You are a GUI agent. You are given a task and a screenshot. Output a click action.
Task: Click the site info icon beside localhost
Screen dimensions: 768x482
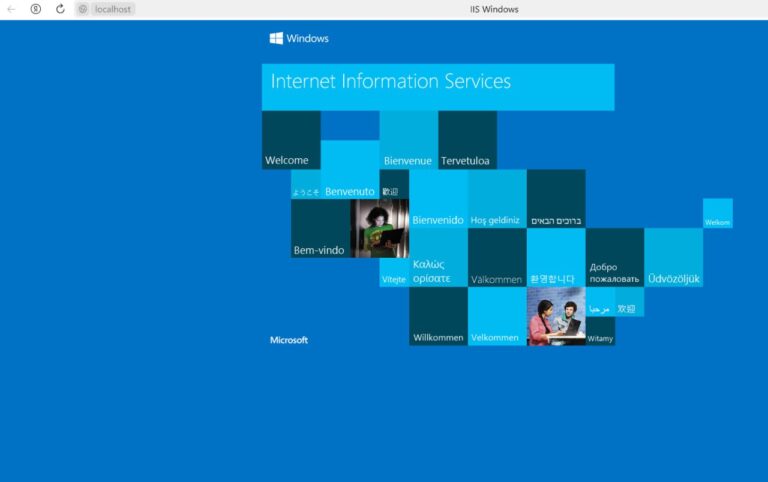point(83,9)
